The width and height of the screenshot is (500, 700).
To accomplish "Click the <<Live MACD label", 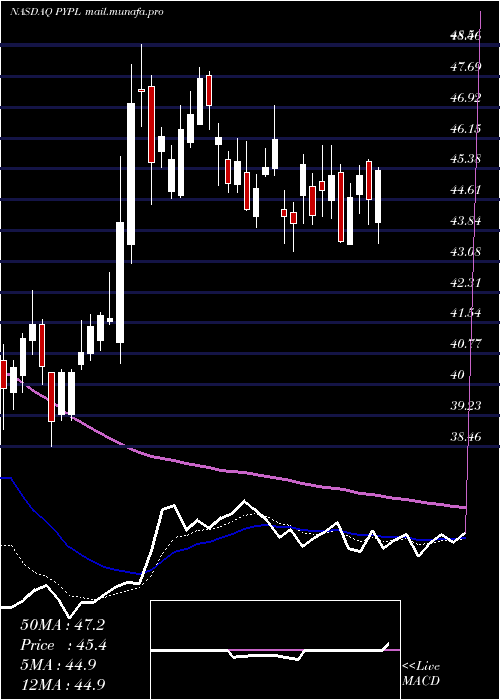I will [x=421, y=674].
